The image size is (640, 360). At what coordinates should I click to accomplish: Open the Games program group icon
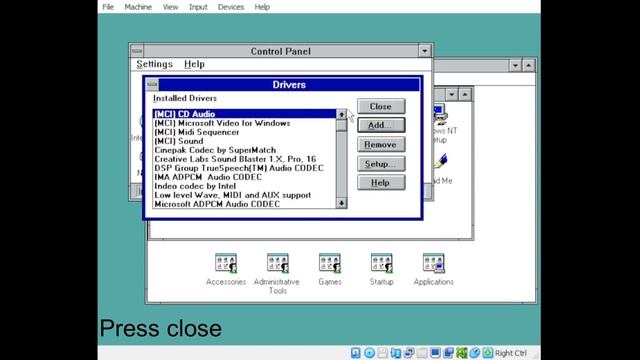[329, 263]
